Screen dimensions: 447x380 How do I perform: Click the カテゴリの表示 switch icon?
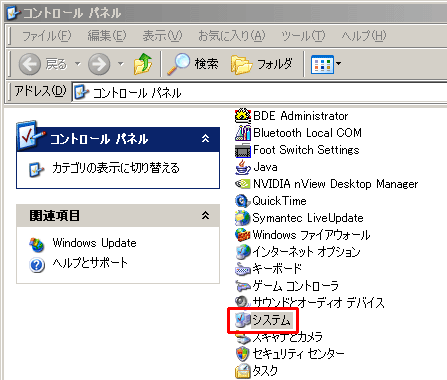(36, 169)
